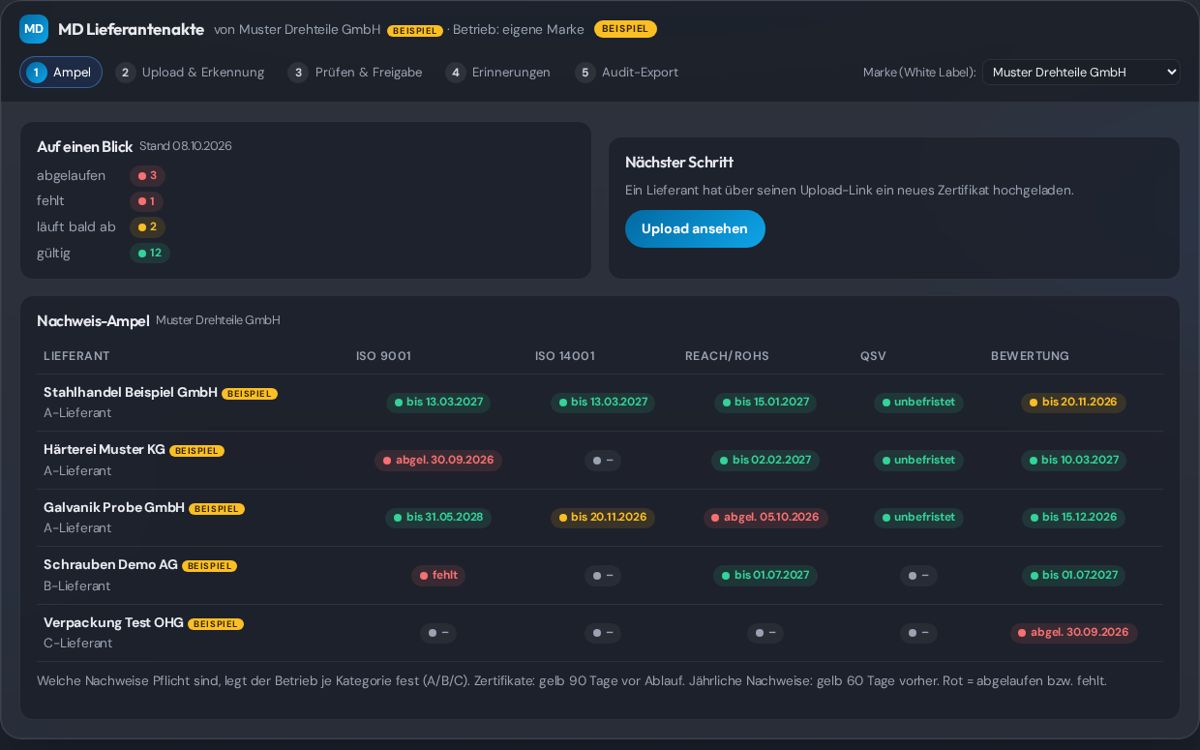1200x750 pixels.
Task: Click the abgelaufen count badge showing 3
Action: [147, 176]
